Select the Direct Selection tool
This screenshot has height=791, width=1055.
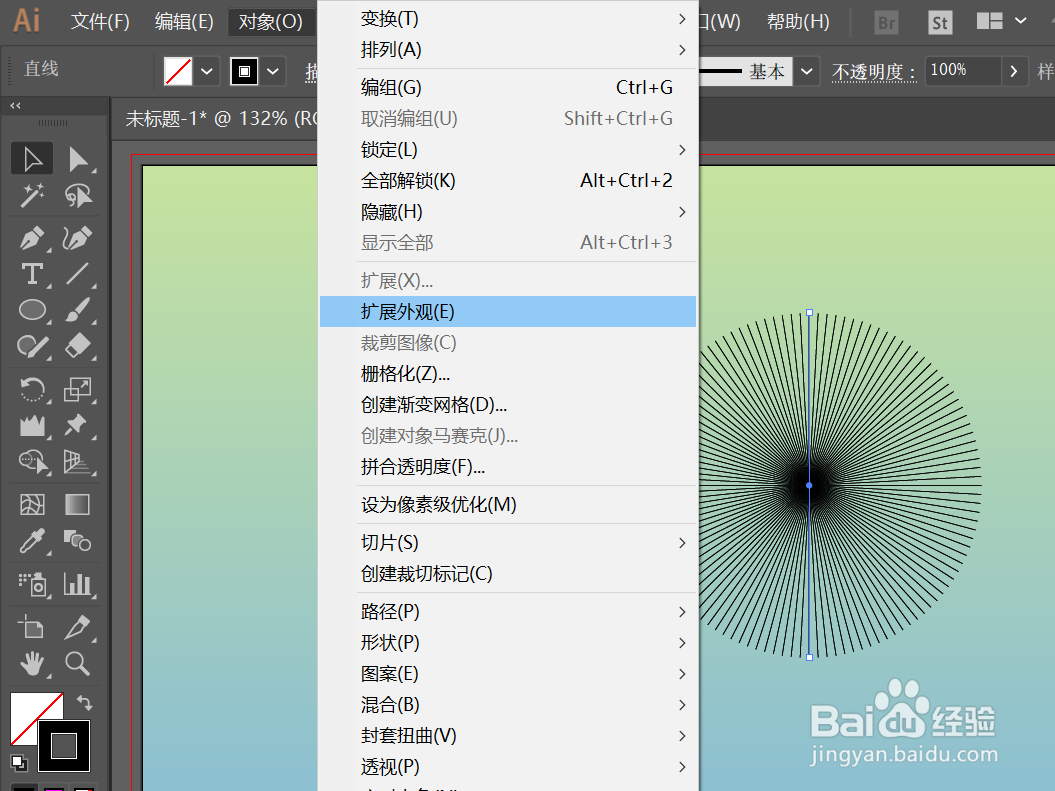pos(78,159)
